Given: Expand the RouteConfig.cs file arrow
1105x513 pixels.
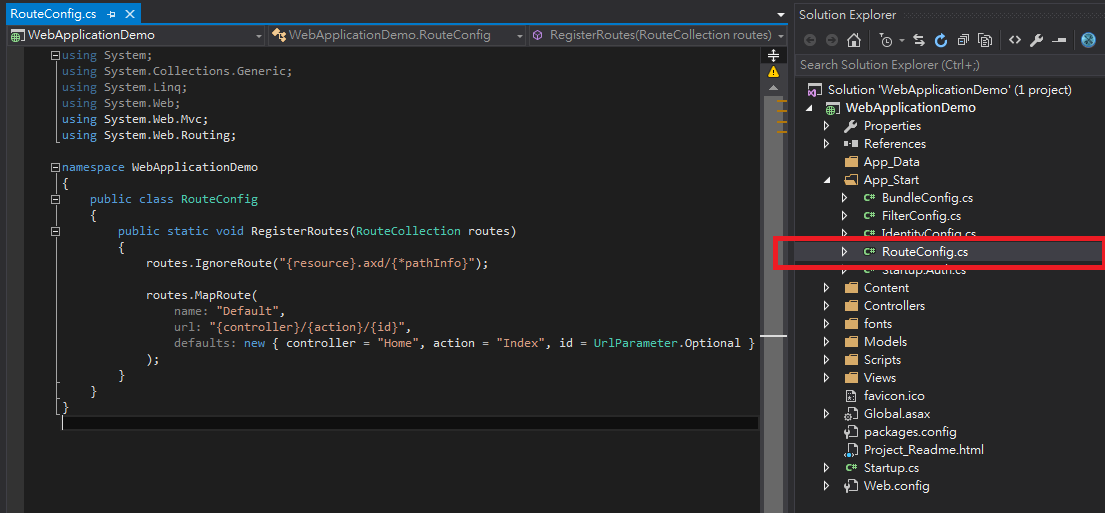Looking at the screenshot, I should tap(845, 252).
